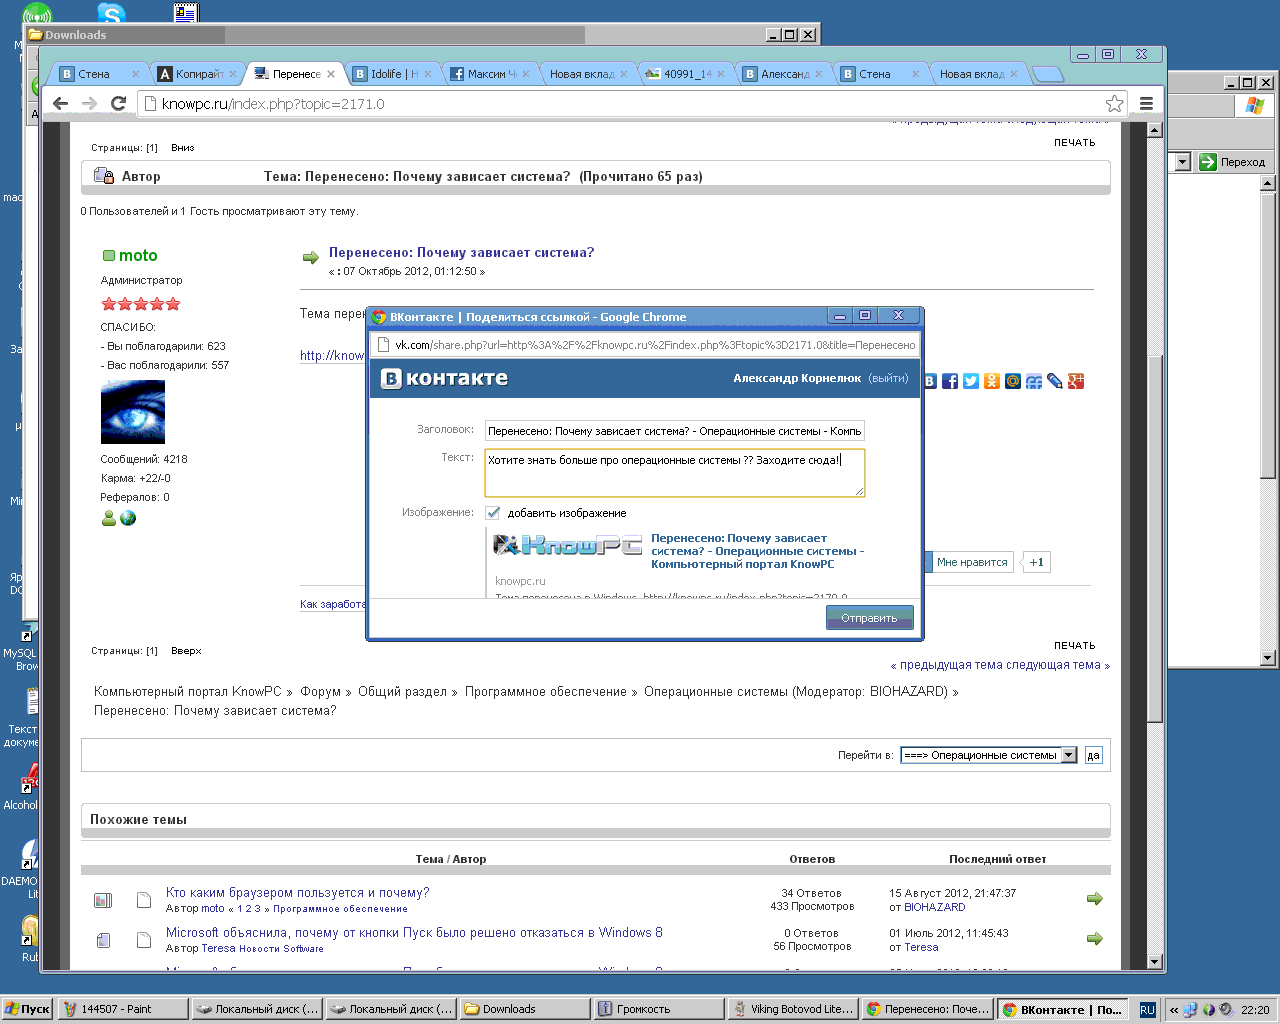The height and width of the screenshot is (1024, 1280).
Task: Click the 'Переход' go arrow in background window
Action: [x=1232, y=162]
